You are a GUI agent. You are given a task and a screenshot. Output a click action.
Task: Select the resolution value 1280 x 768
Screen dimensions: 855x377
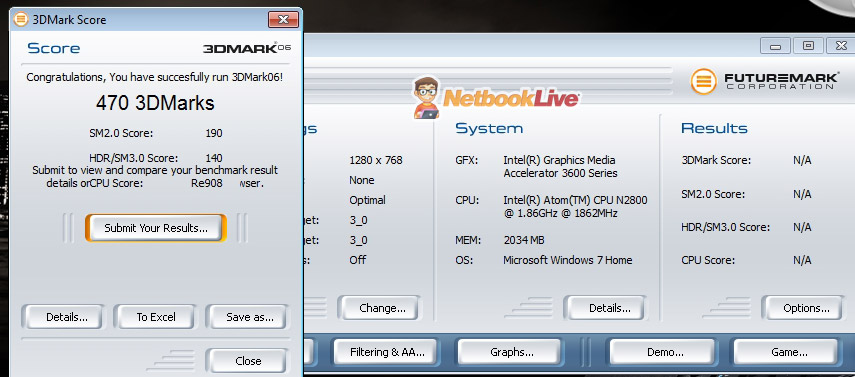point(376,160)
